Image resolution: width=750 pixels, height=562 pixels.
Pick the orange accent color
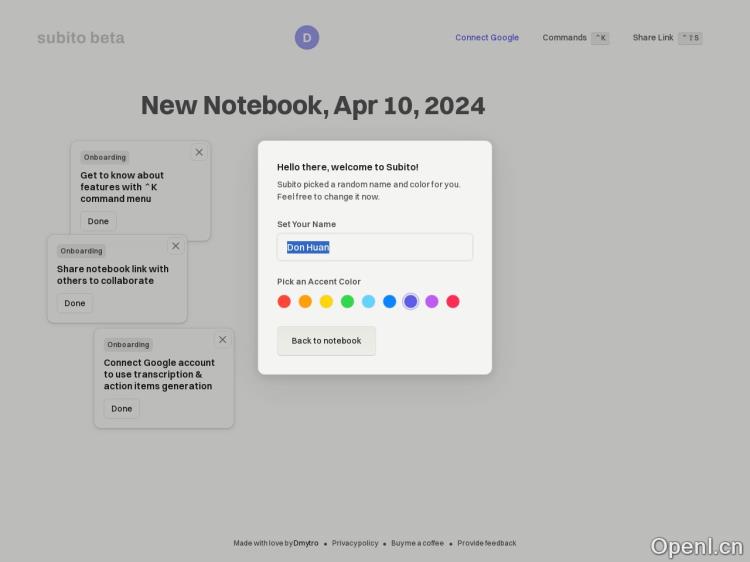pyautogui.click(x=305, y=301)
